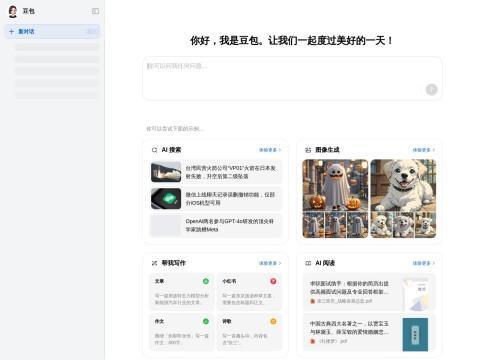The image size is (480, 360).
Task: Open the news about the VP01 rocket launch failure
Action: pos(216,172)
